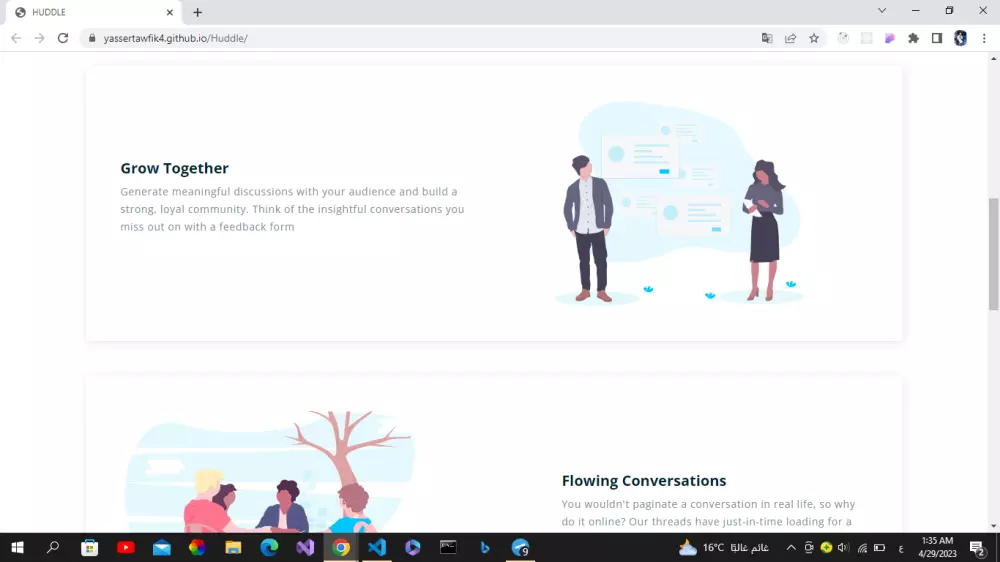1000x562 pixels.
Task: Open Windows taskbar search
Action: tap(53, 547)
